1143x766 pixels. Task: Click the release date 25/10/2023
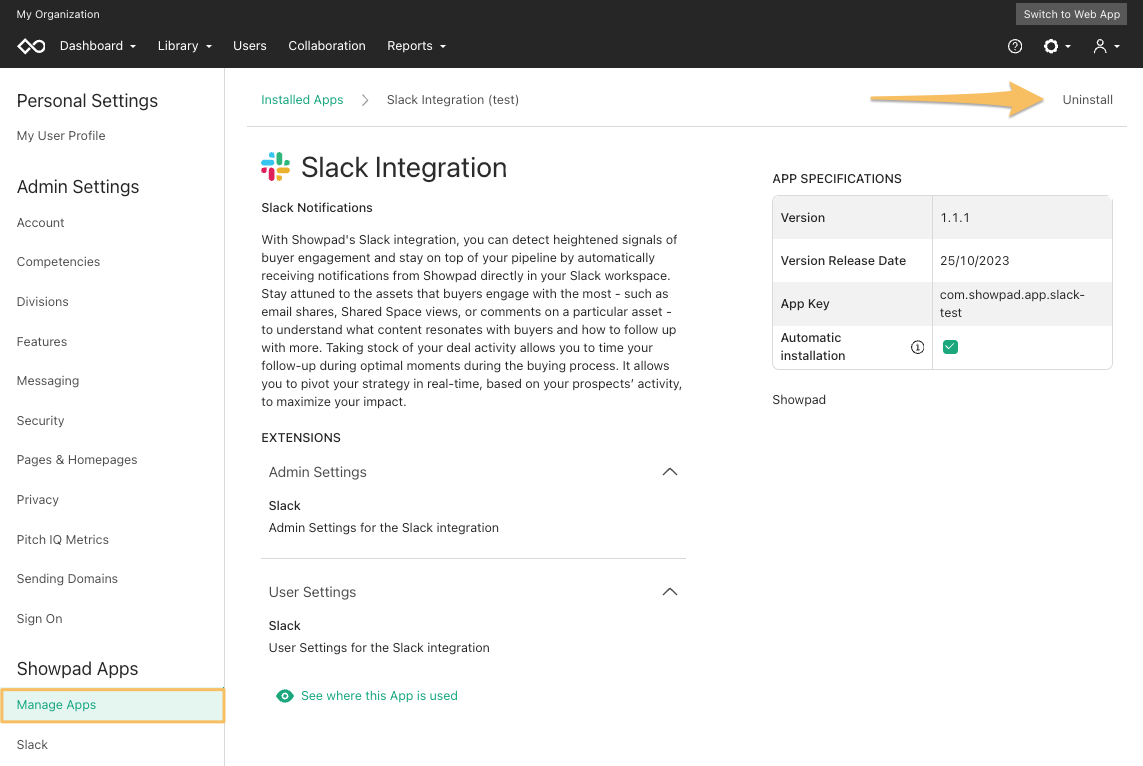click(974, 261)
